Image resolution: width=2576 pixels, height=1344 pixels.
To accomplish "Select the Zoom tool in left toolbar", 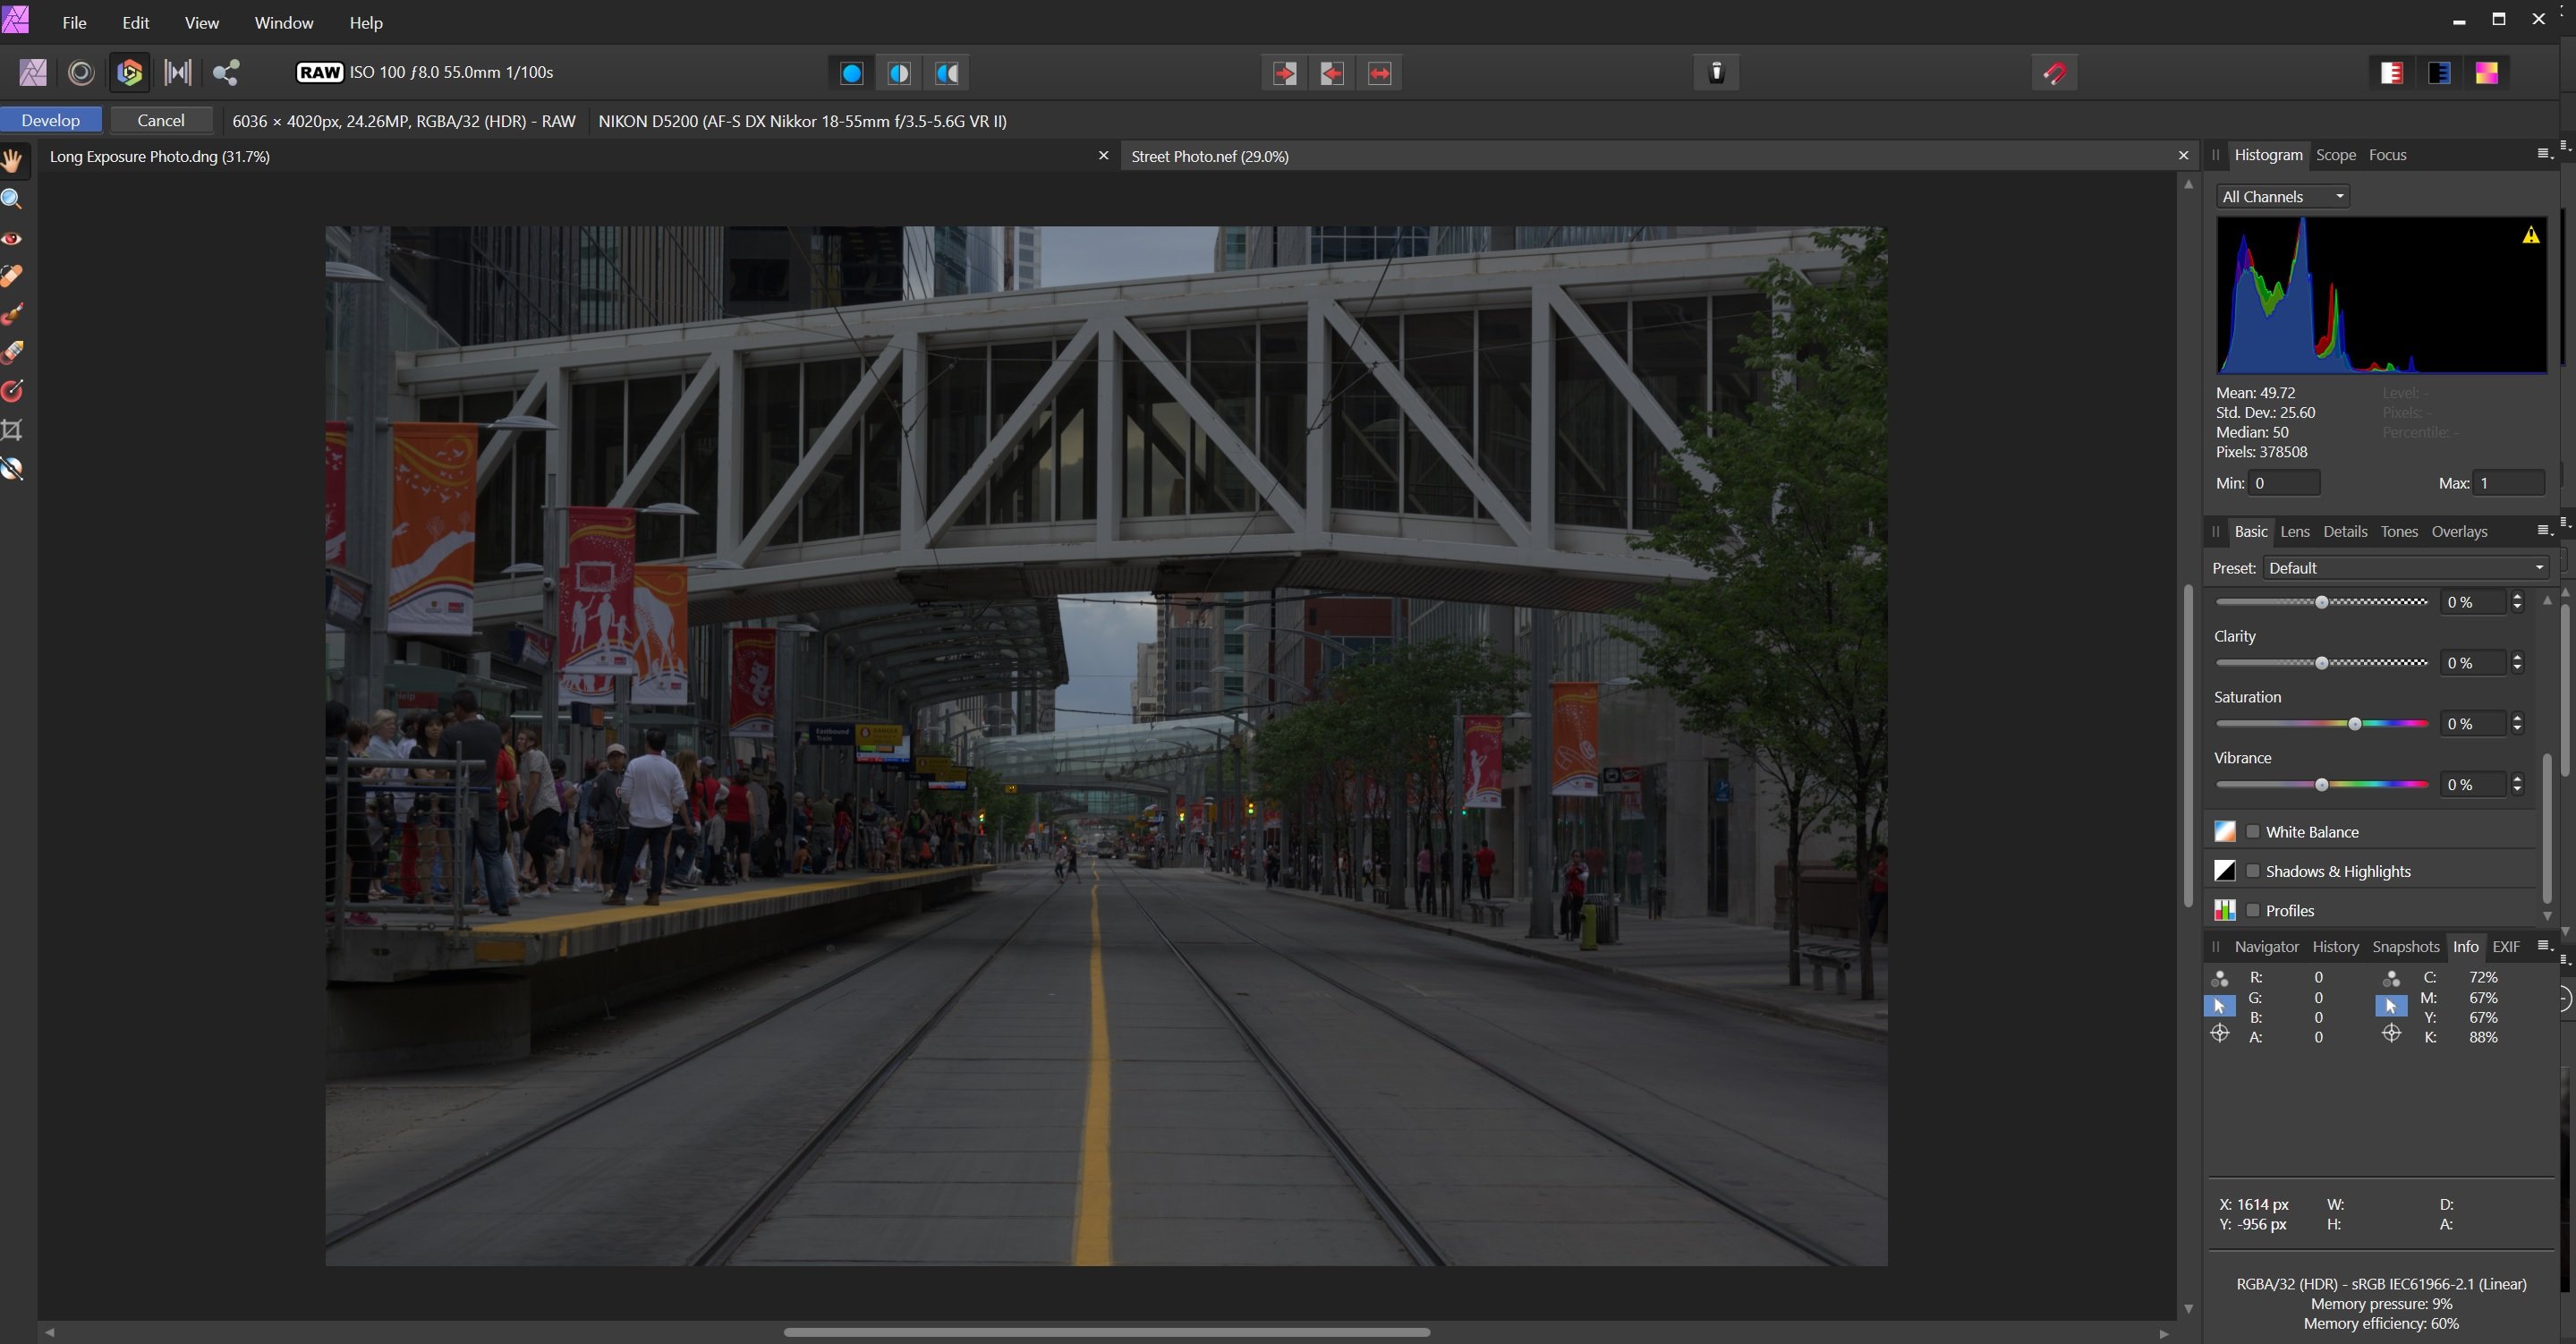I will [x=12, y=199].
